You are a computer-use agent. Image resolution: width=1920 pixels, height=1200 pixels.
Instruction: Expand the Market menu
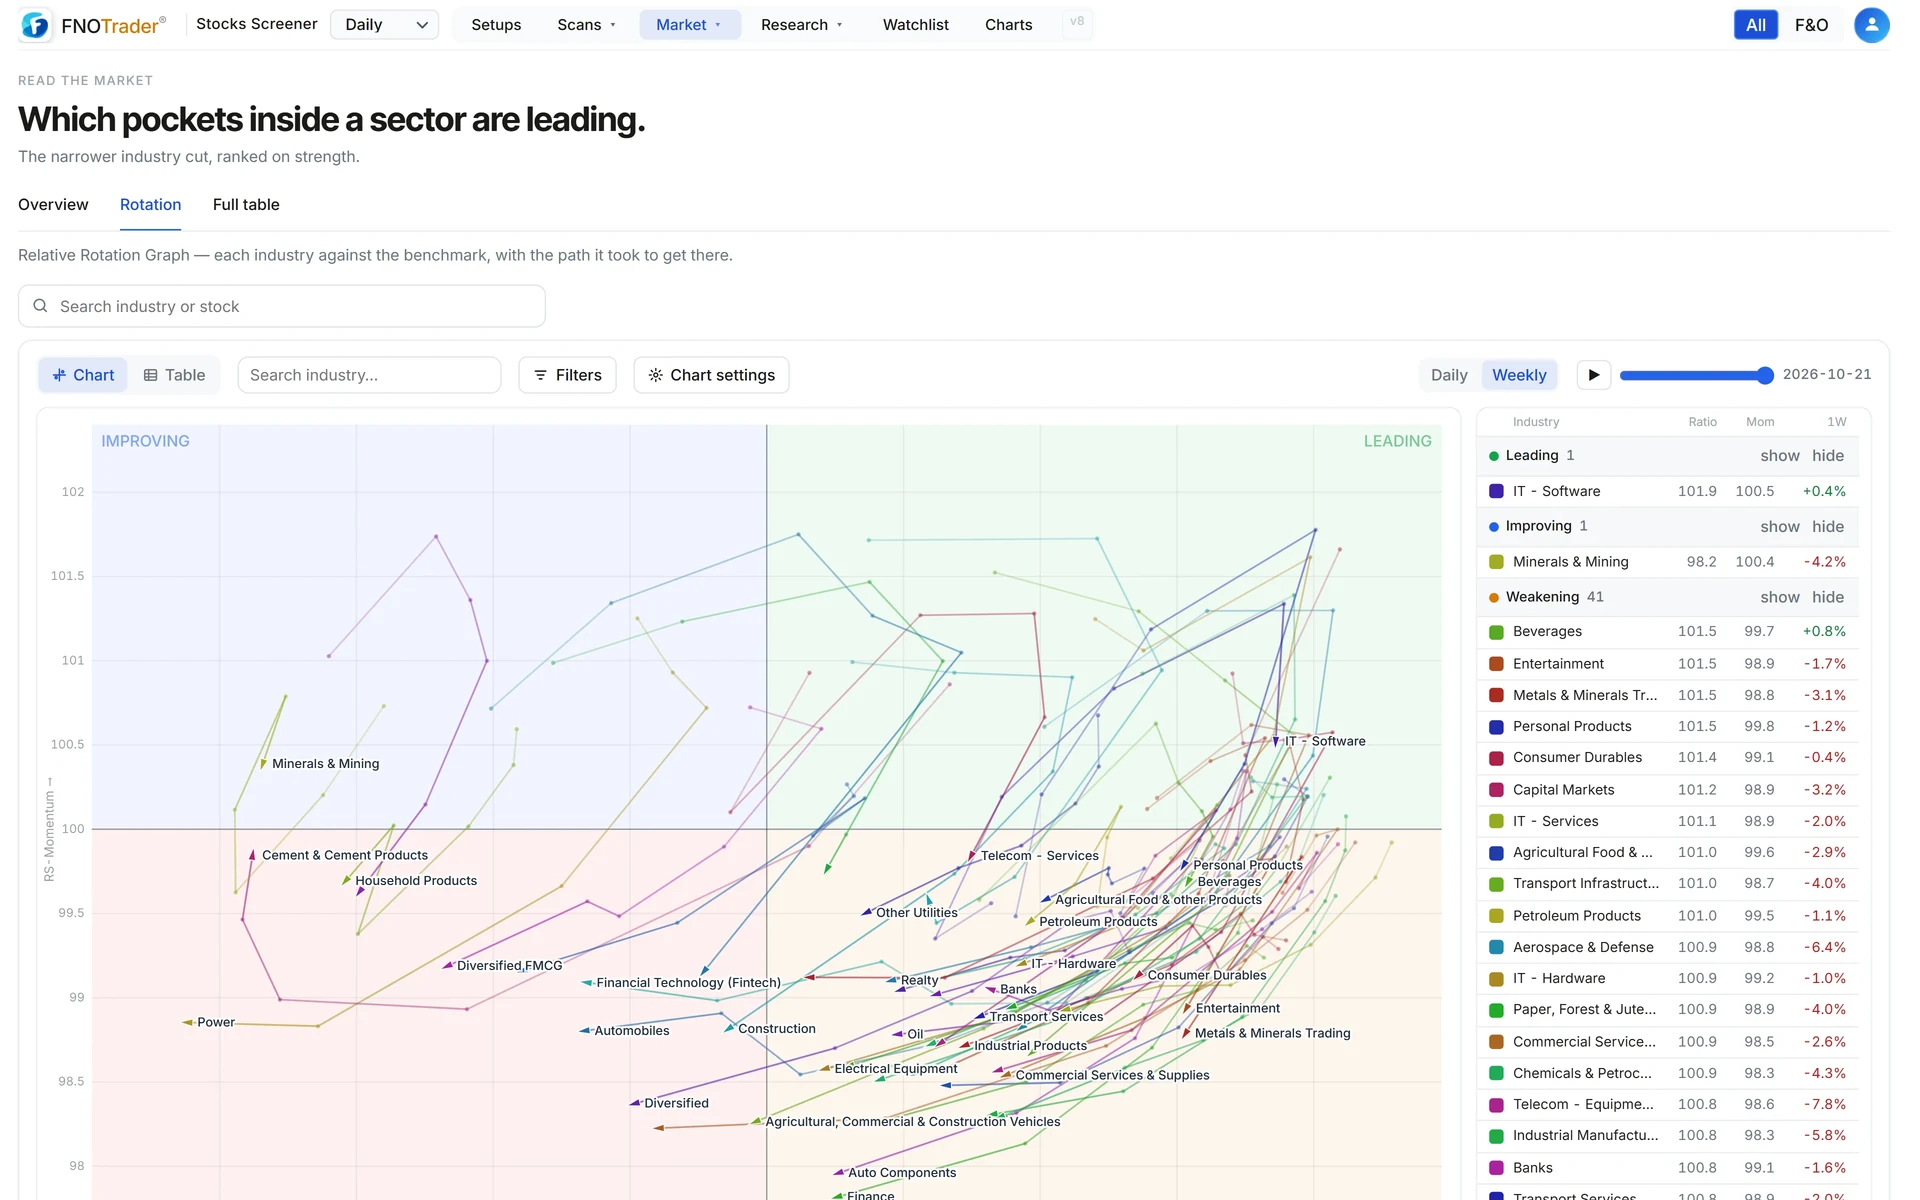(689, 25)
